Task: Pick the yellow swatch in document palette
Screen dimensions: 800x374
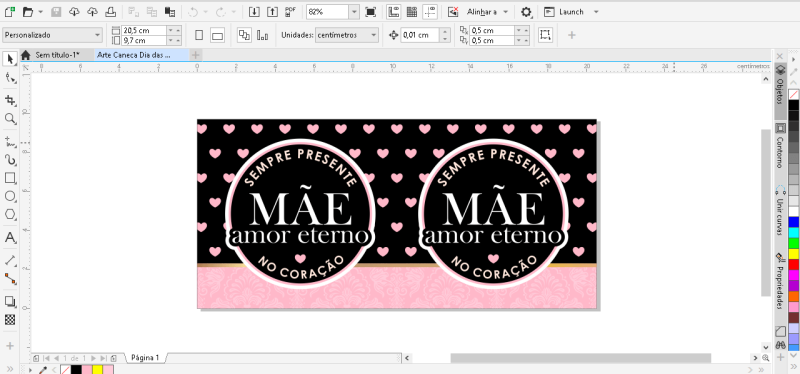Action: click(x=97, y=369)
